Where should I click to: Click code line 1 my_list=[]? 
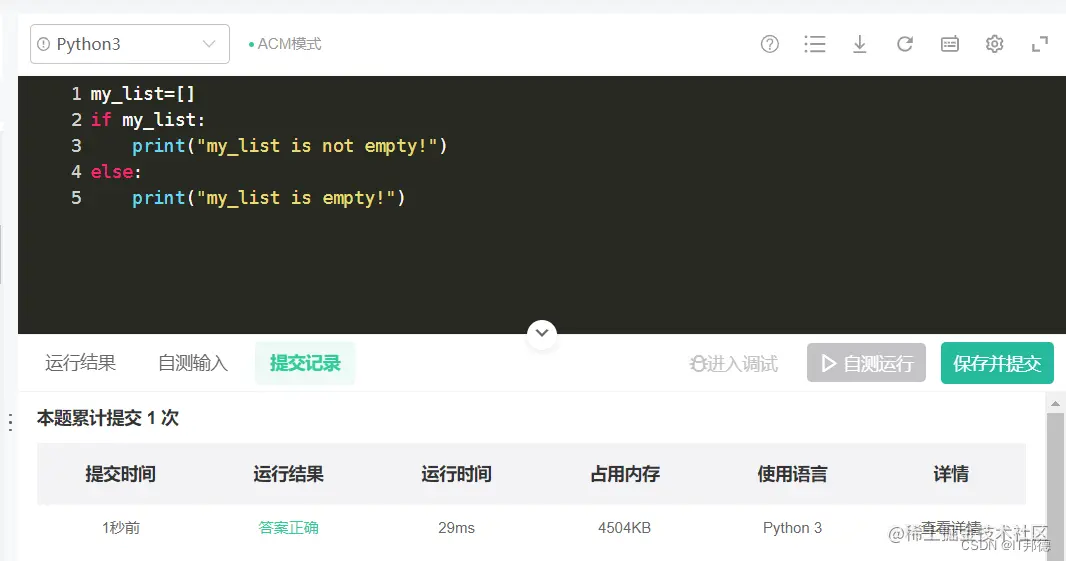[143, 94]
